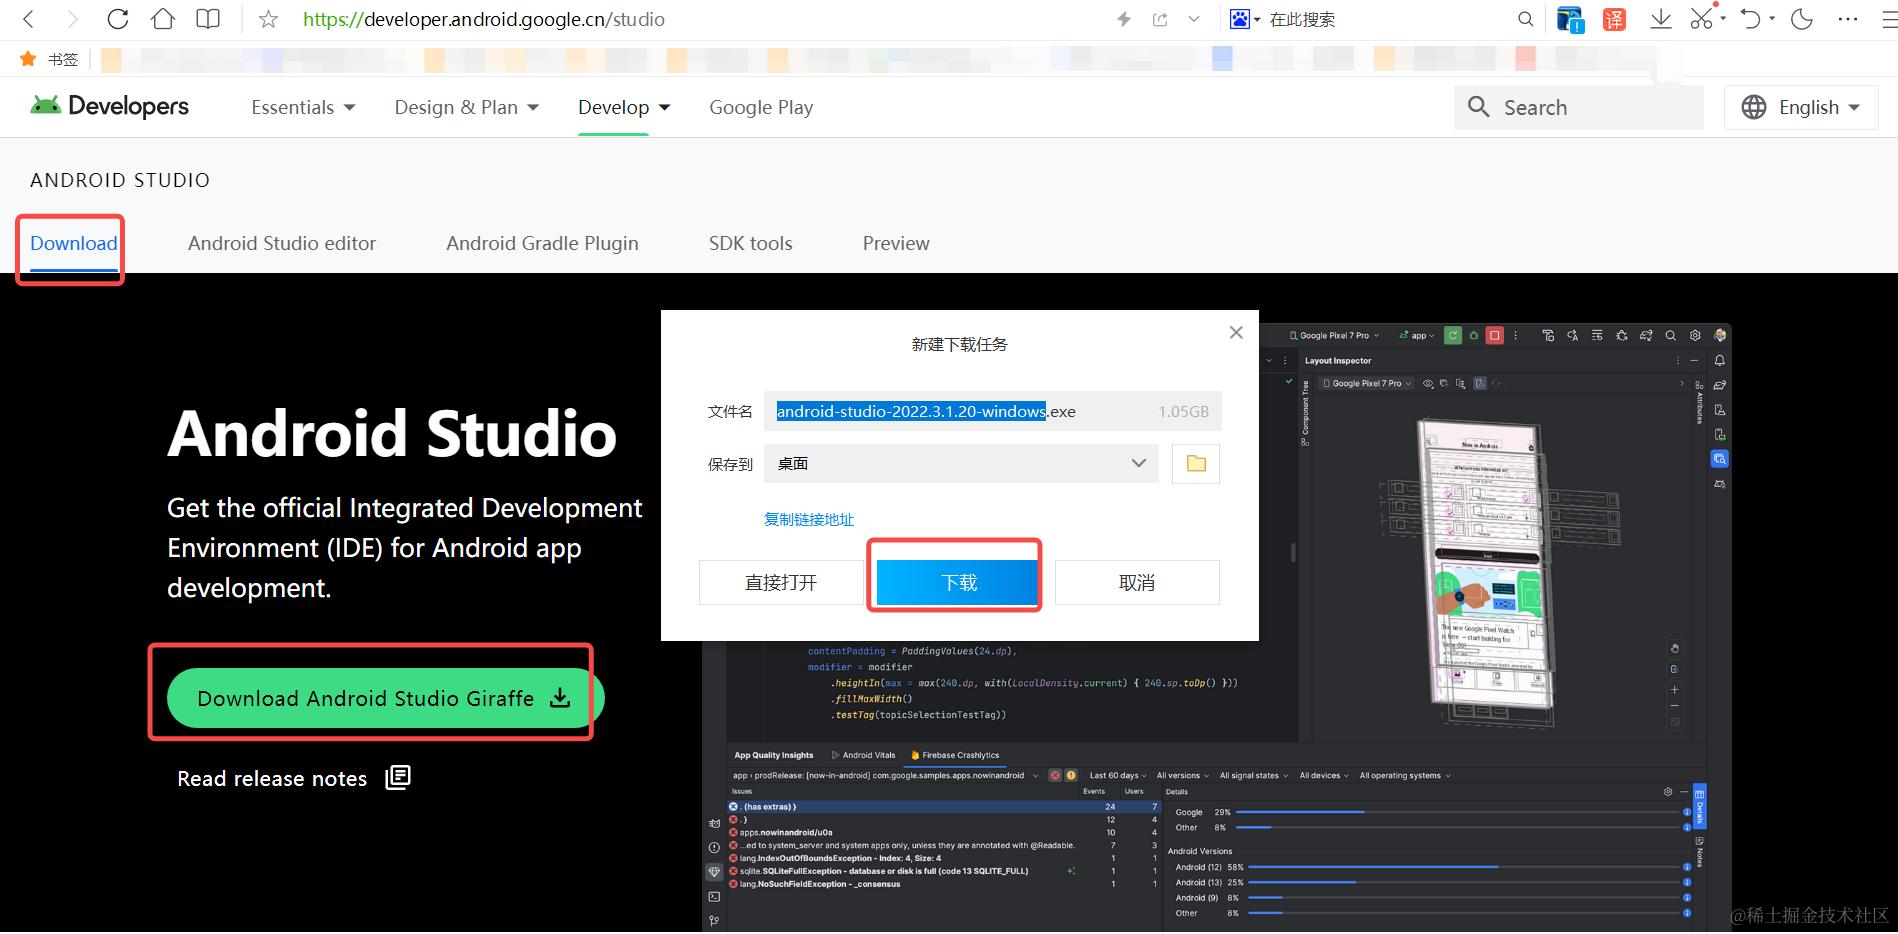This screenshot has width=1898, height=934.
Task: Open the browser home page icon
Action: click(x=162, y=19)
